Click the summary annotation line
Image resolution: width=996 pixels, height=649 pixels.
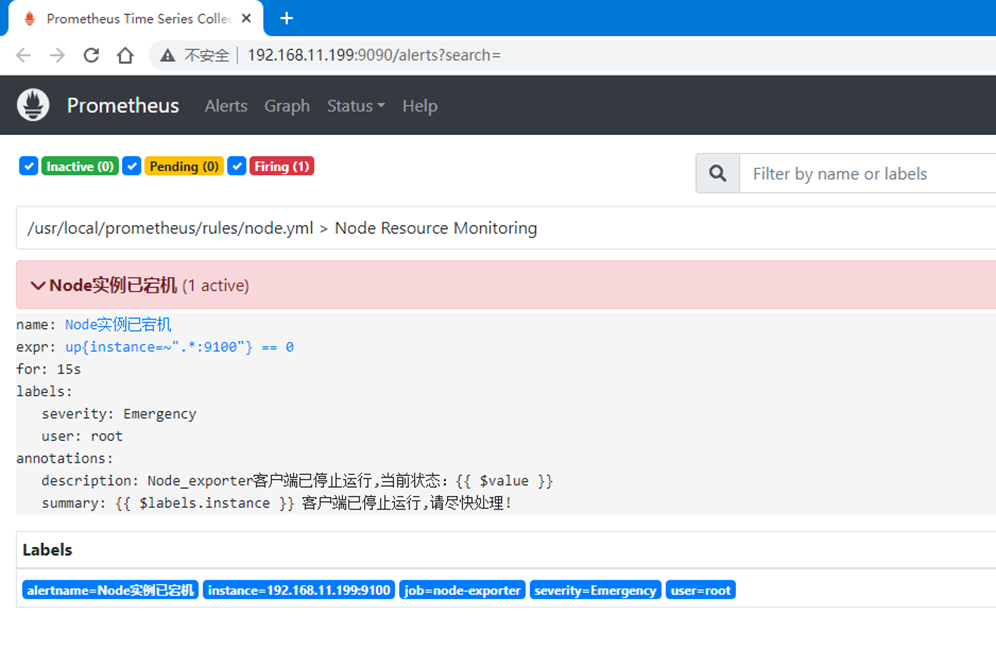(x=276, y=503)
